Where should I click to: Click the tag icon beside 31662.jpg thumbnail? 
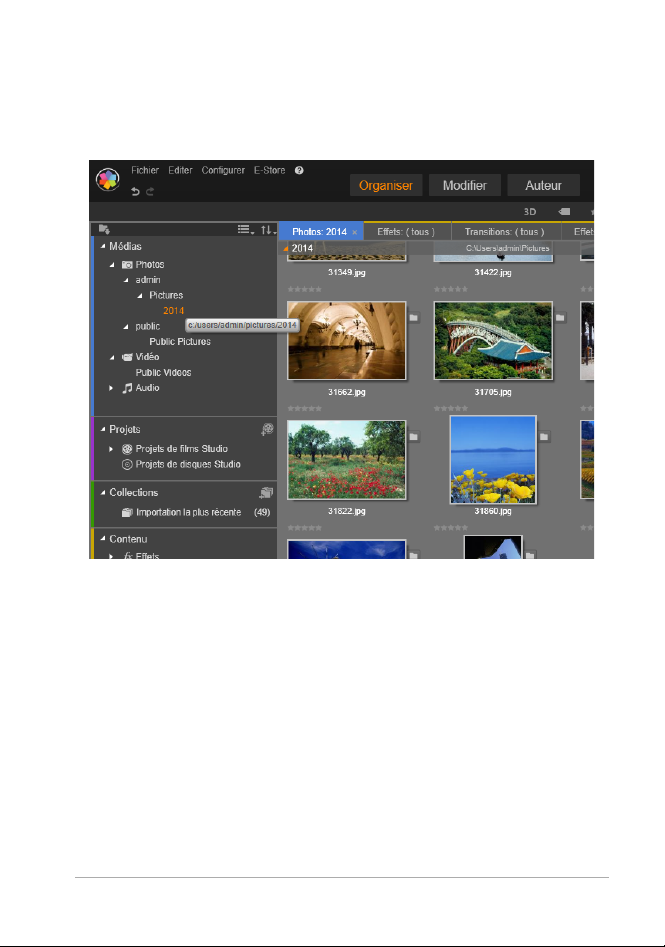point(414,317)
